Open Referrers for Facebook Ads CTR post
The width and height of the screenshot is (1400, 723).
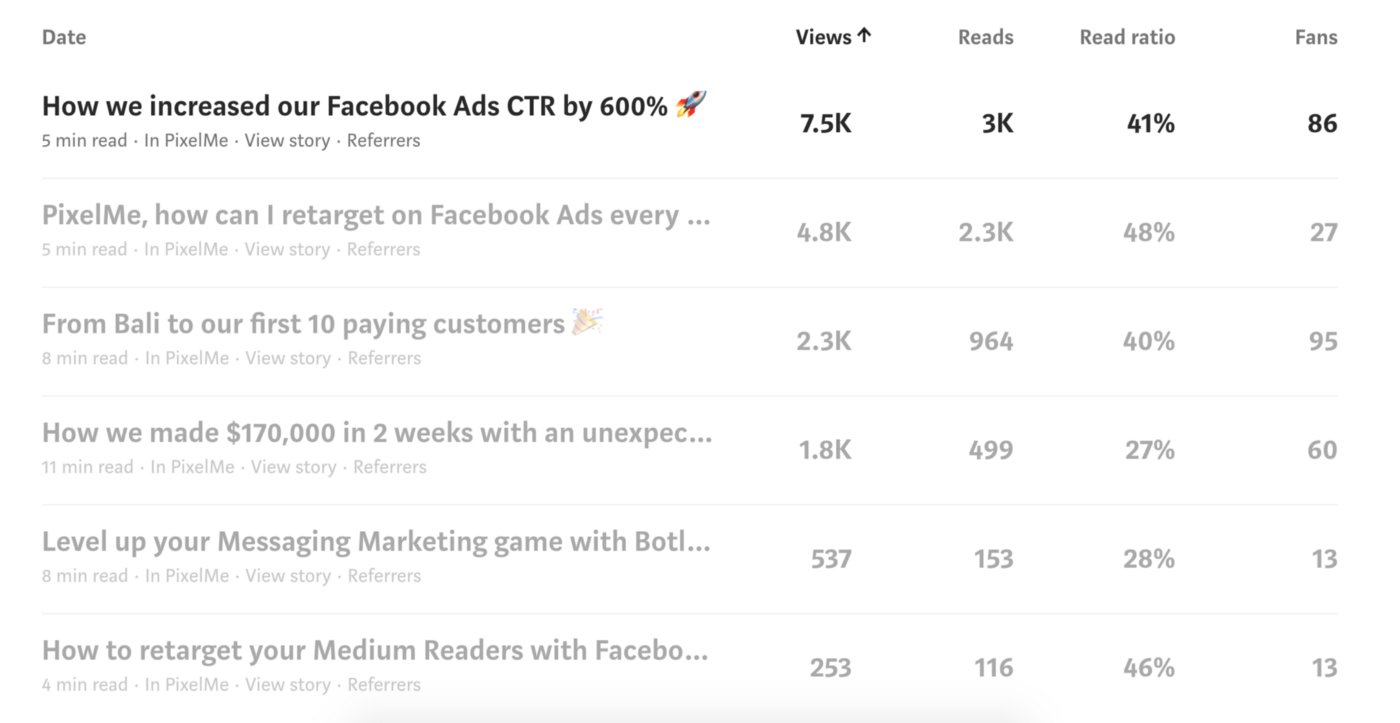384,141
